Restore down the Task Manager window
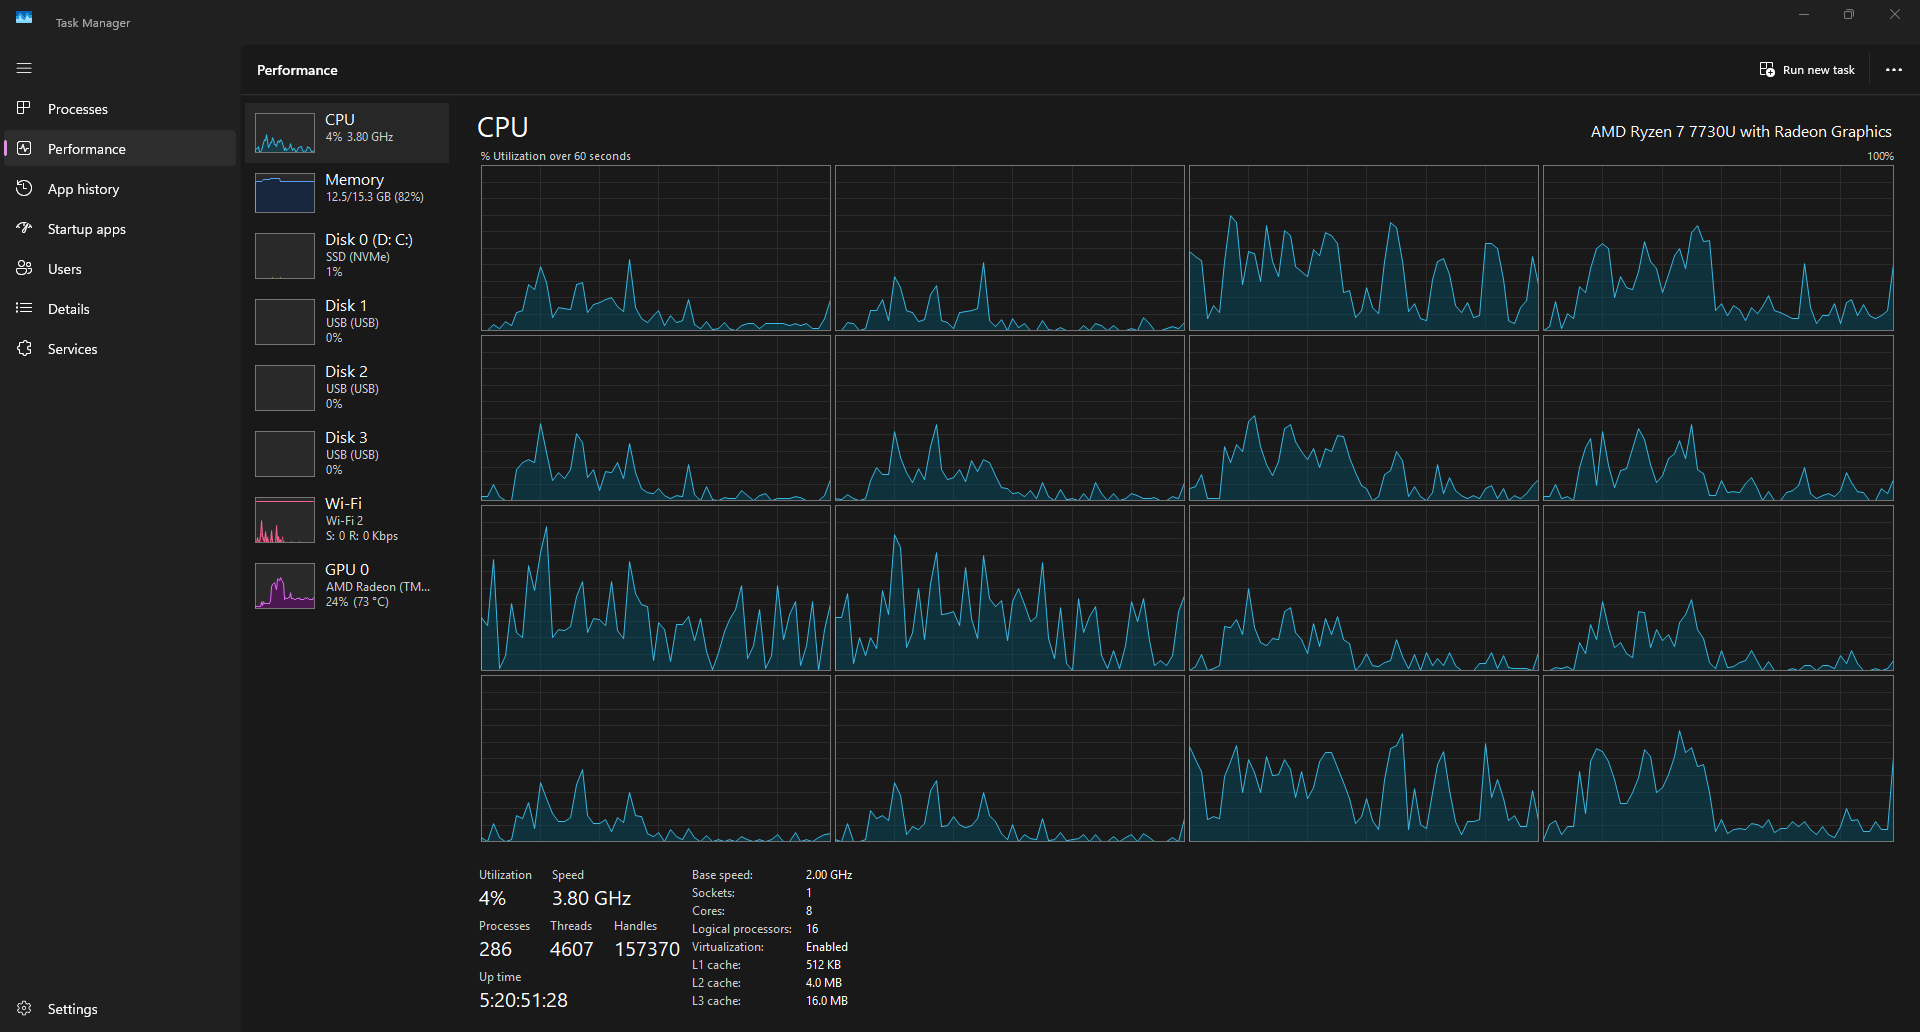Viewport: 1920px width, 1032px height. [x=1849, y=14]
